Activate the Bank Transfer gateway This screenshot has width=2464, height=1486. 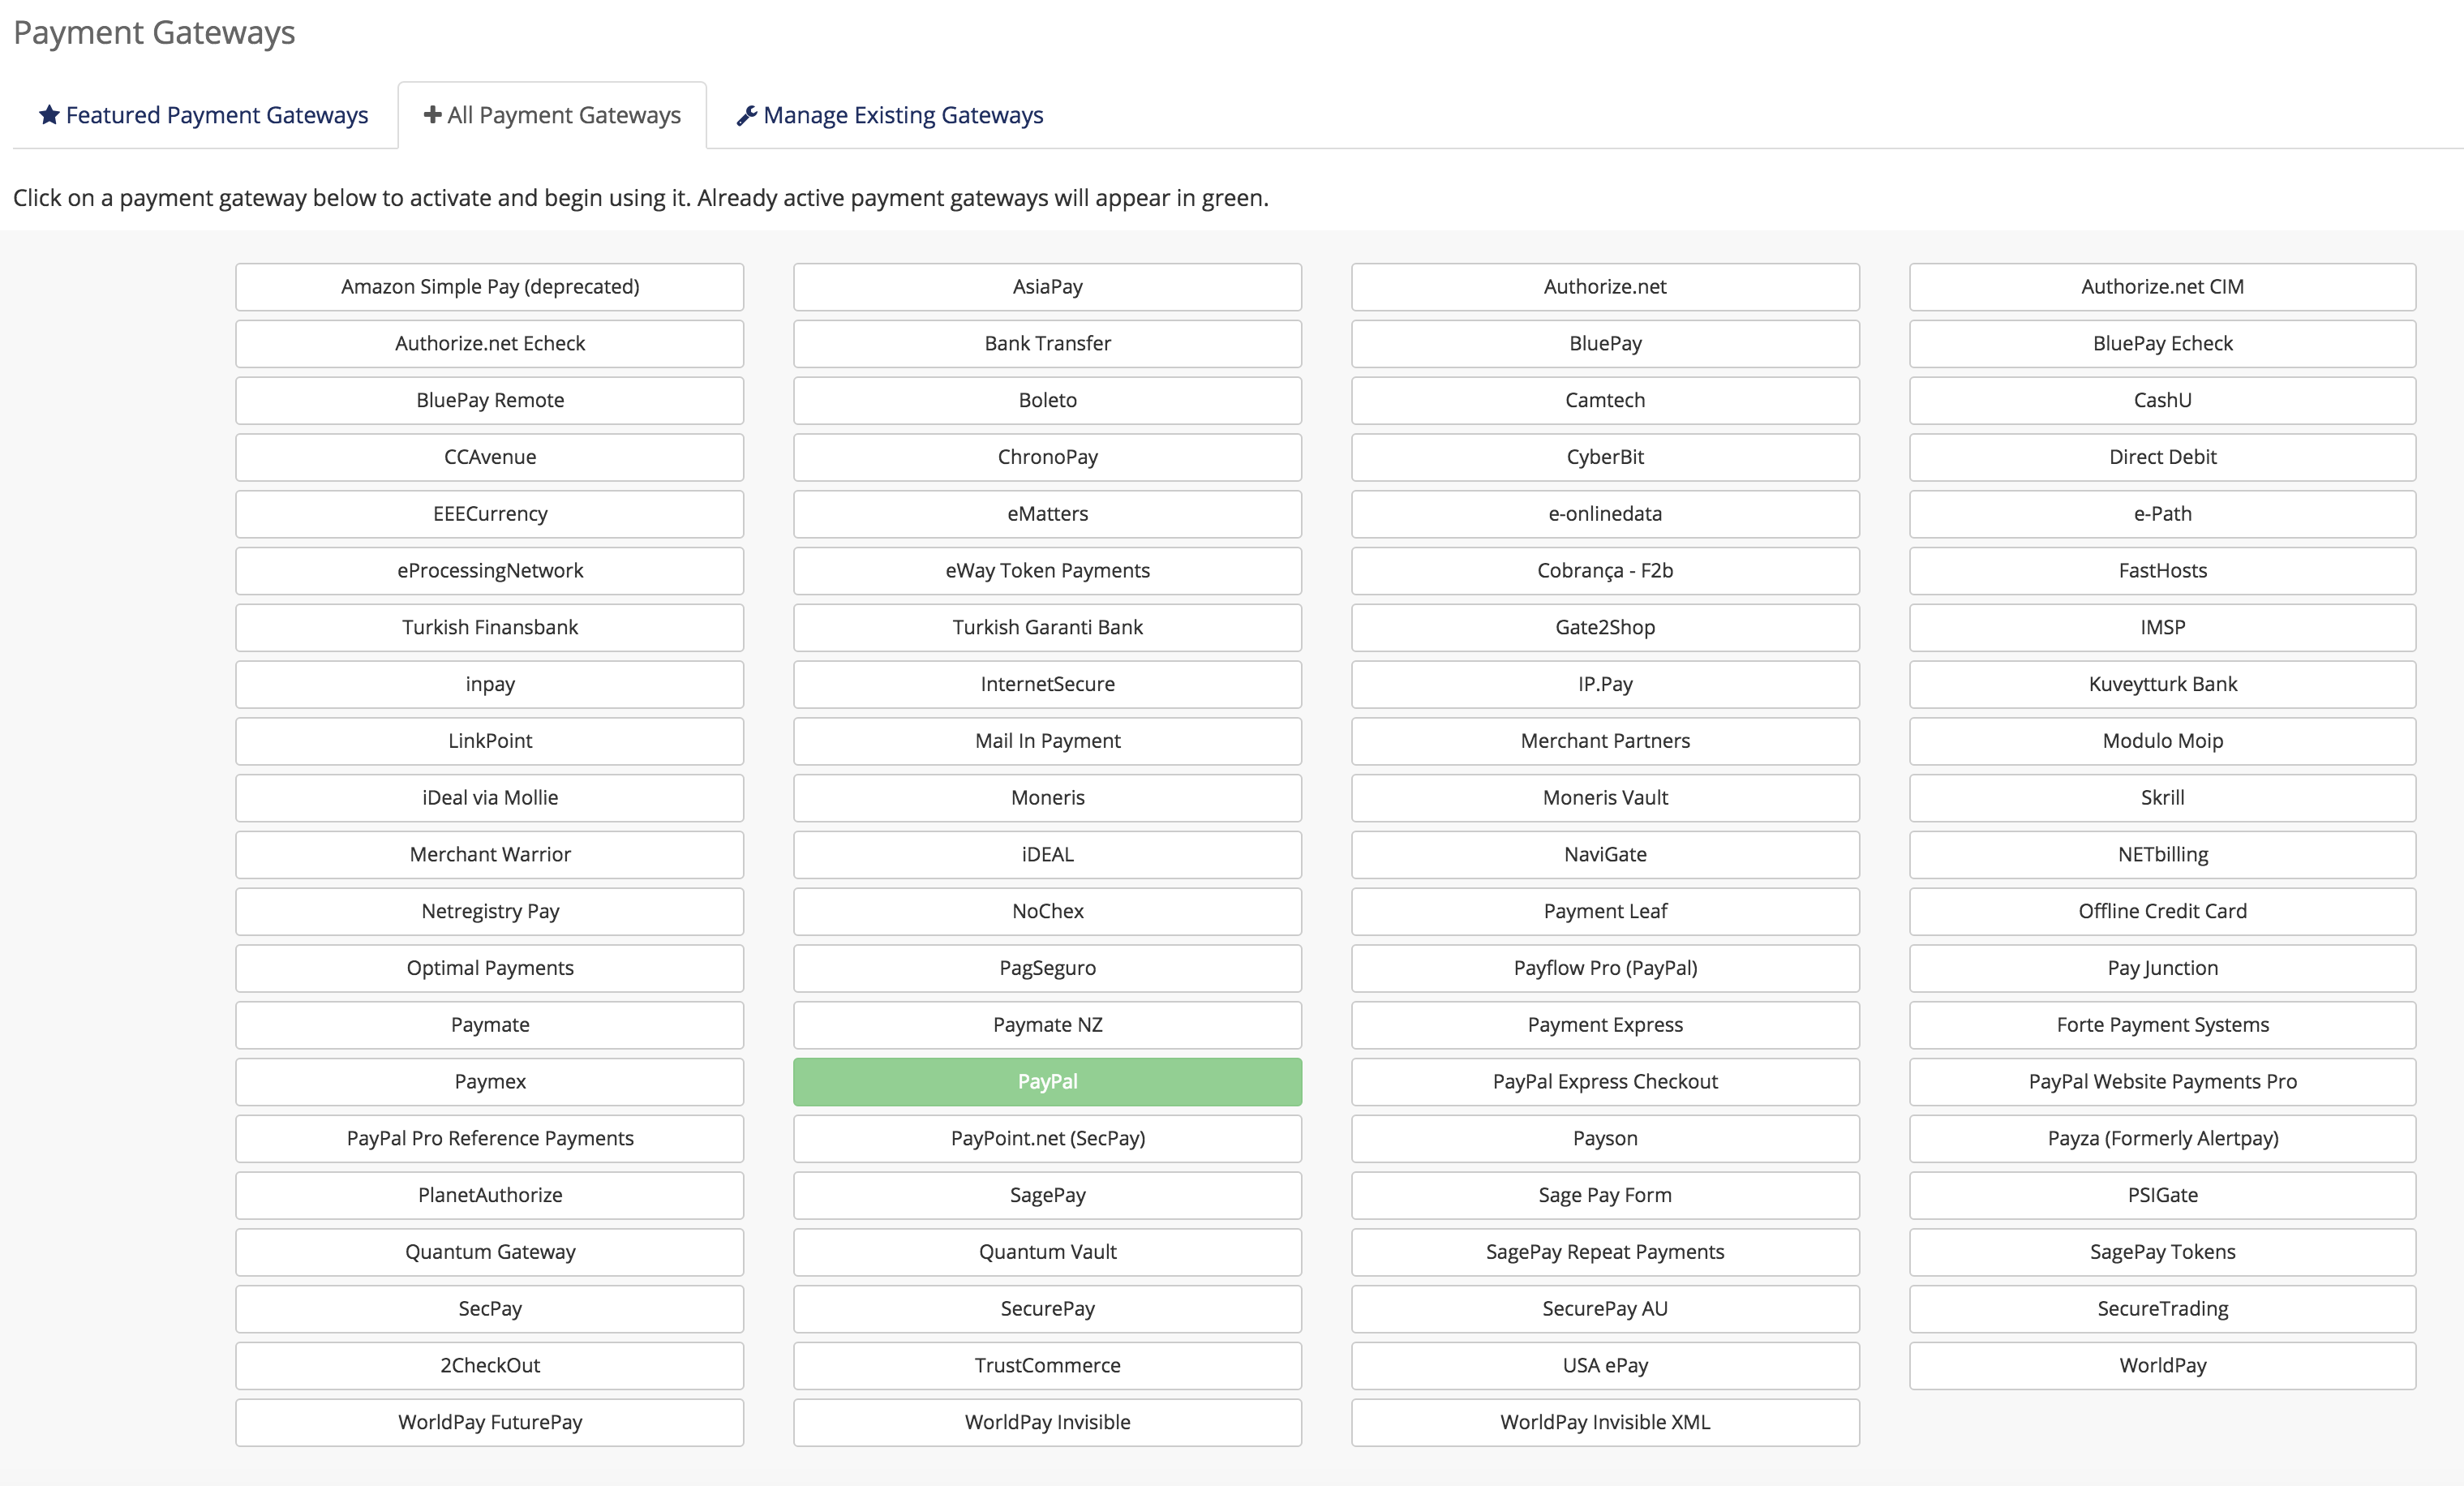(1047, 343)
